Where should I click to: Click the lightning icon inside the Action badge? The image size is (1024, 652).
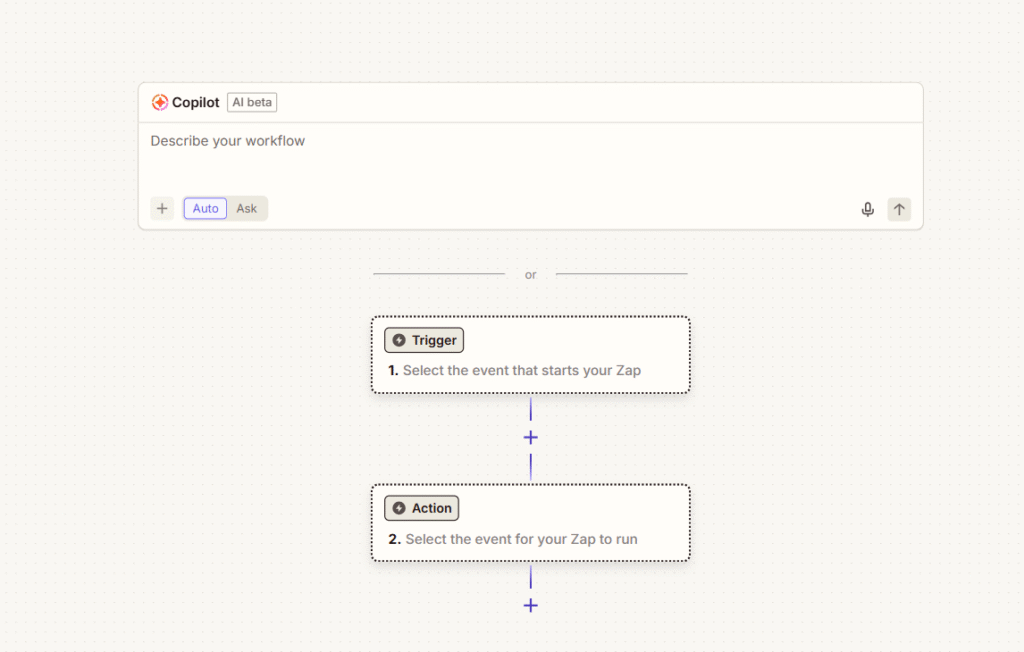coord(398,508)
